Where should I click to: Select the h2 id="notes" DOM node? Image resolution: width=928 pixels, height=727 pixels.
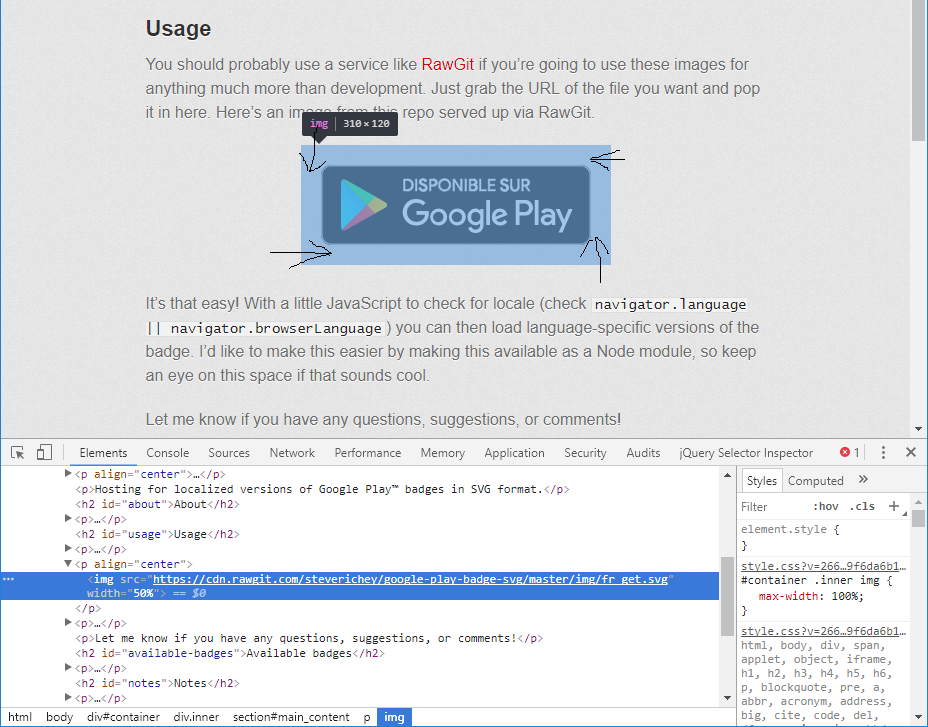point(157,683)
